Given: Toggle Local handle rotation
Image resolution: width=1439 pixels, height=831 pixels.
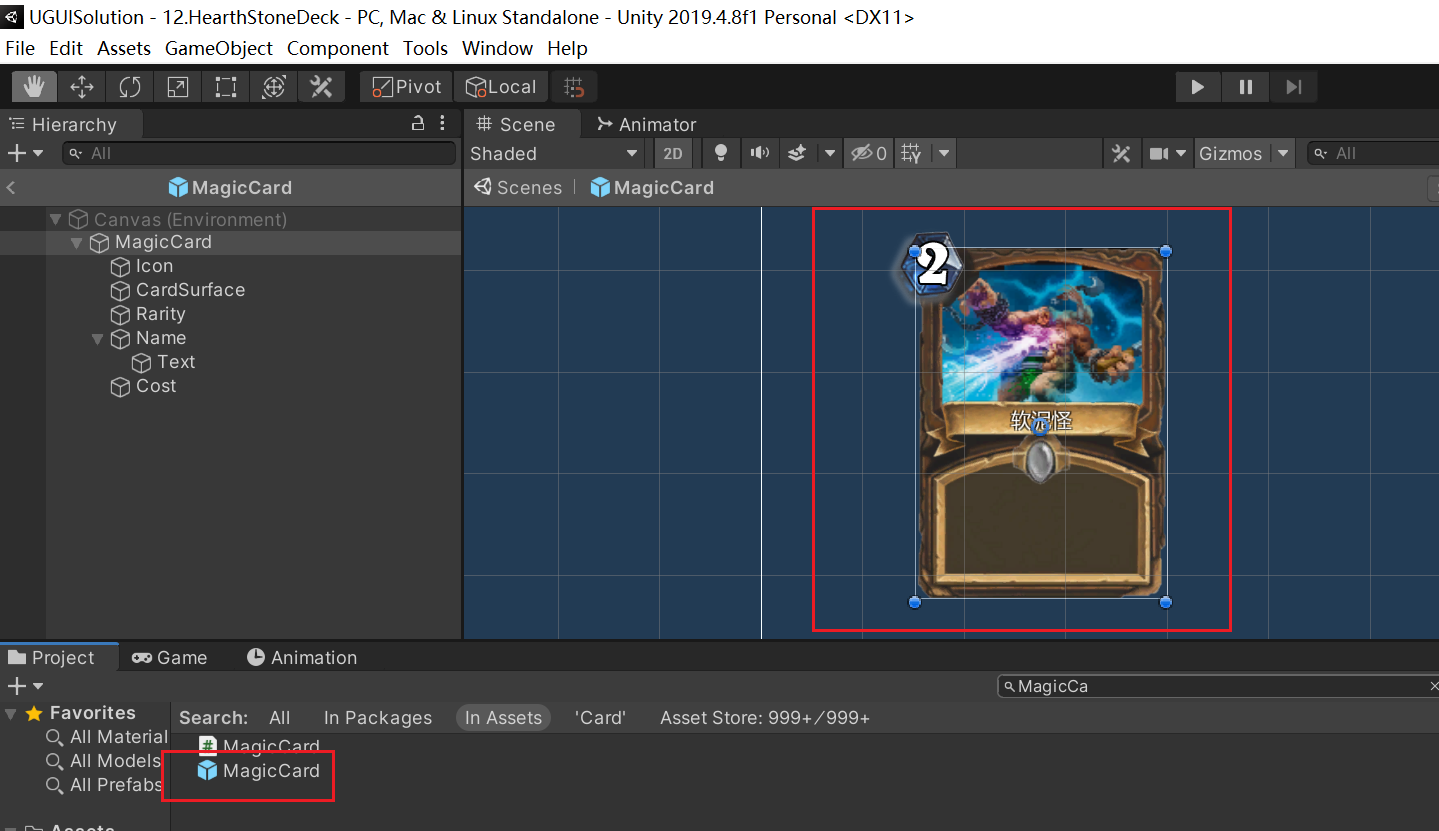Looking at the screenshot, I should 502,87.
